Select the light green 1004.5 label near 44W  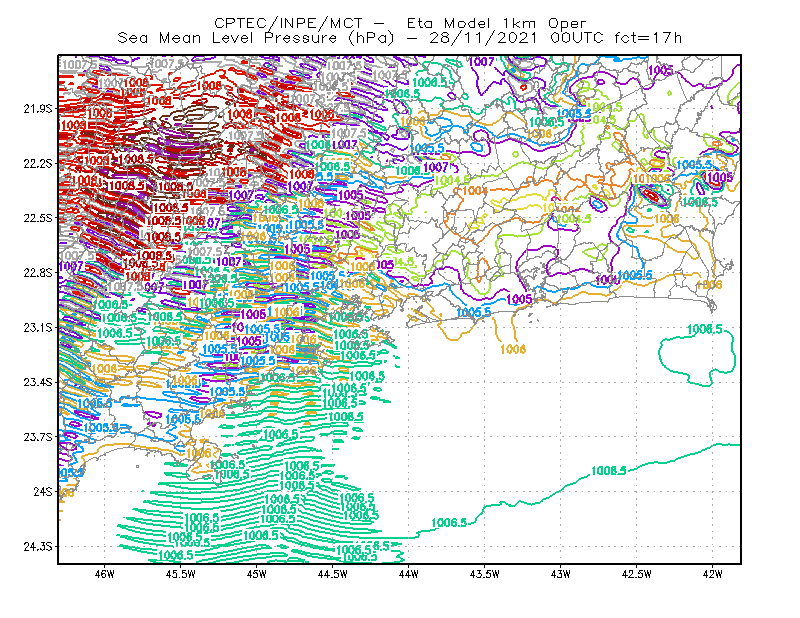pos(453,180)
